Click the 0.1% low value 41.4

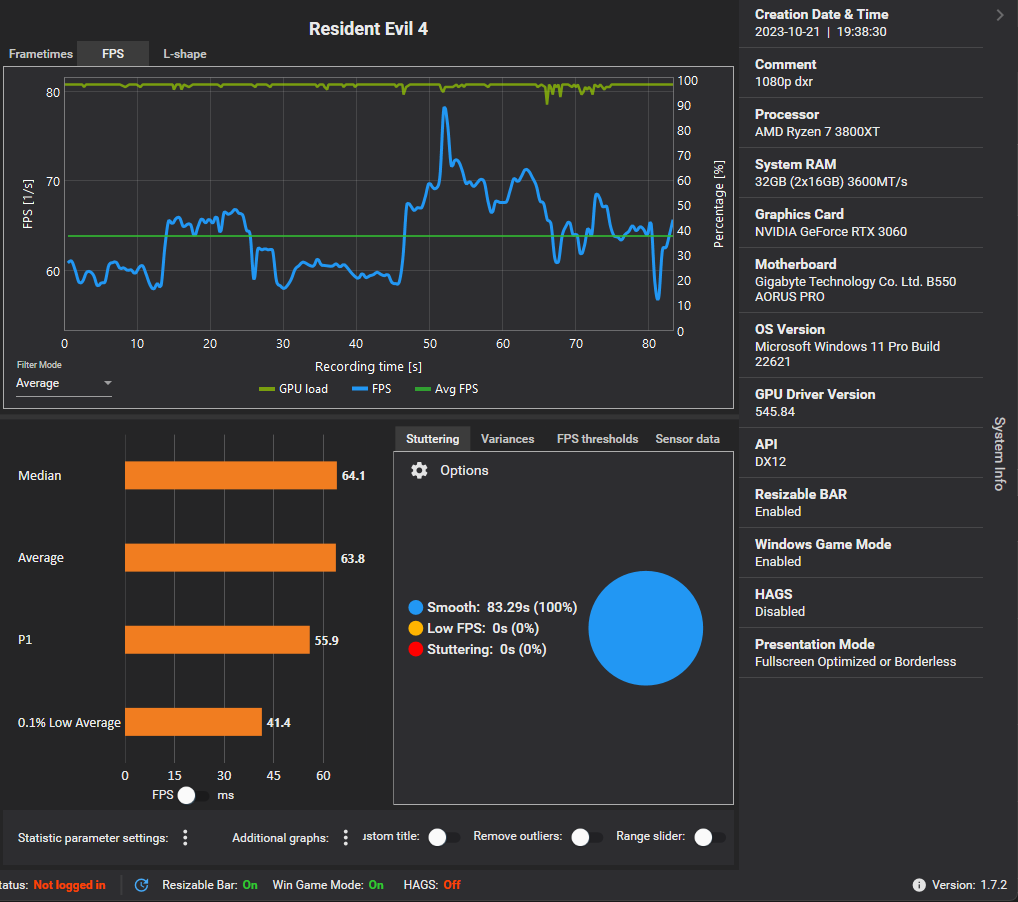279,722
